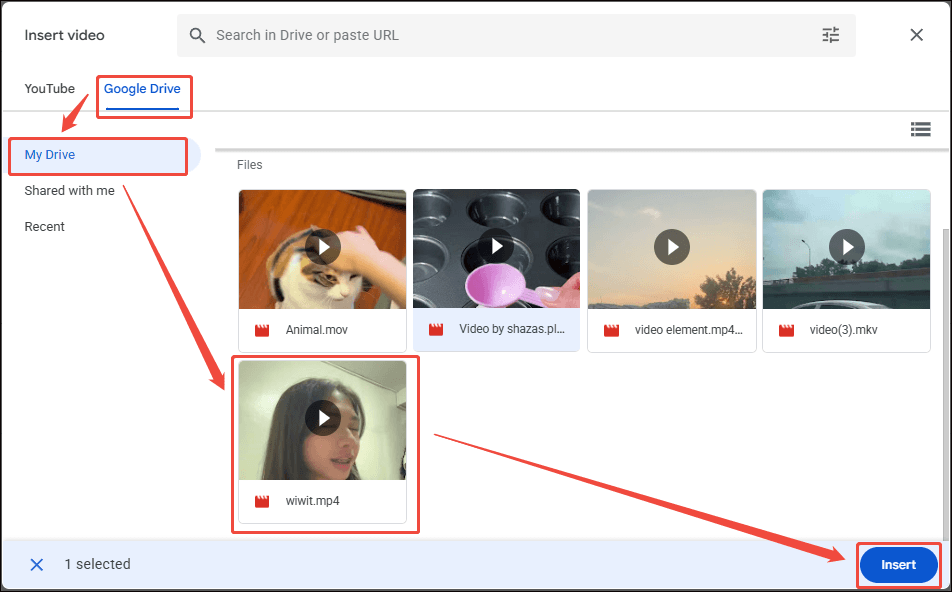This screenshot has width=952, height=592.
Task: Select the wiwit.mp4 thumbnail
Action: (322, 420)
